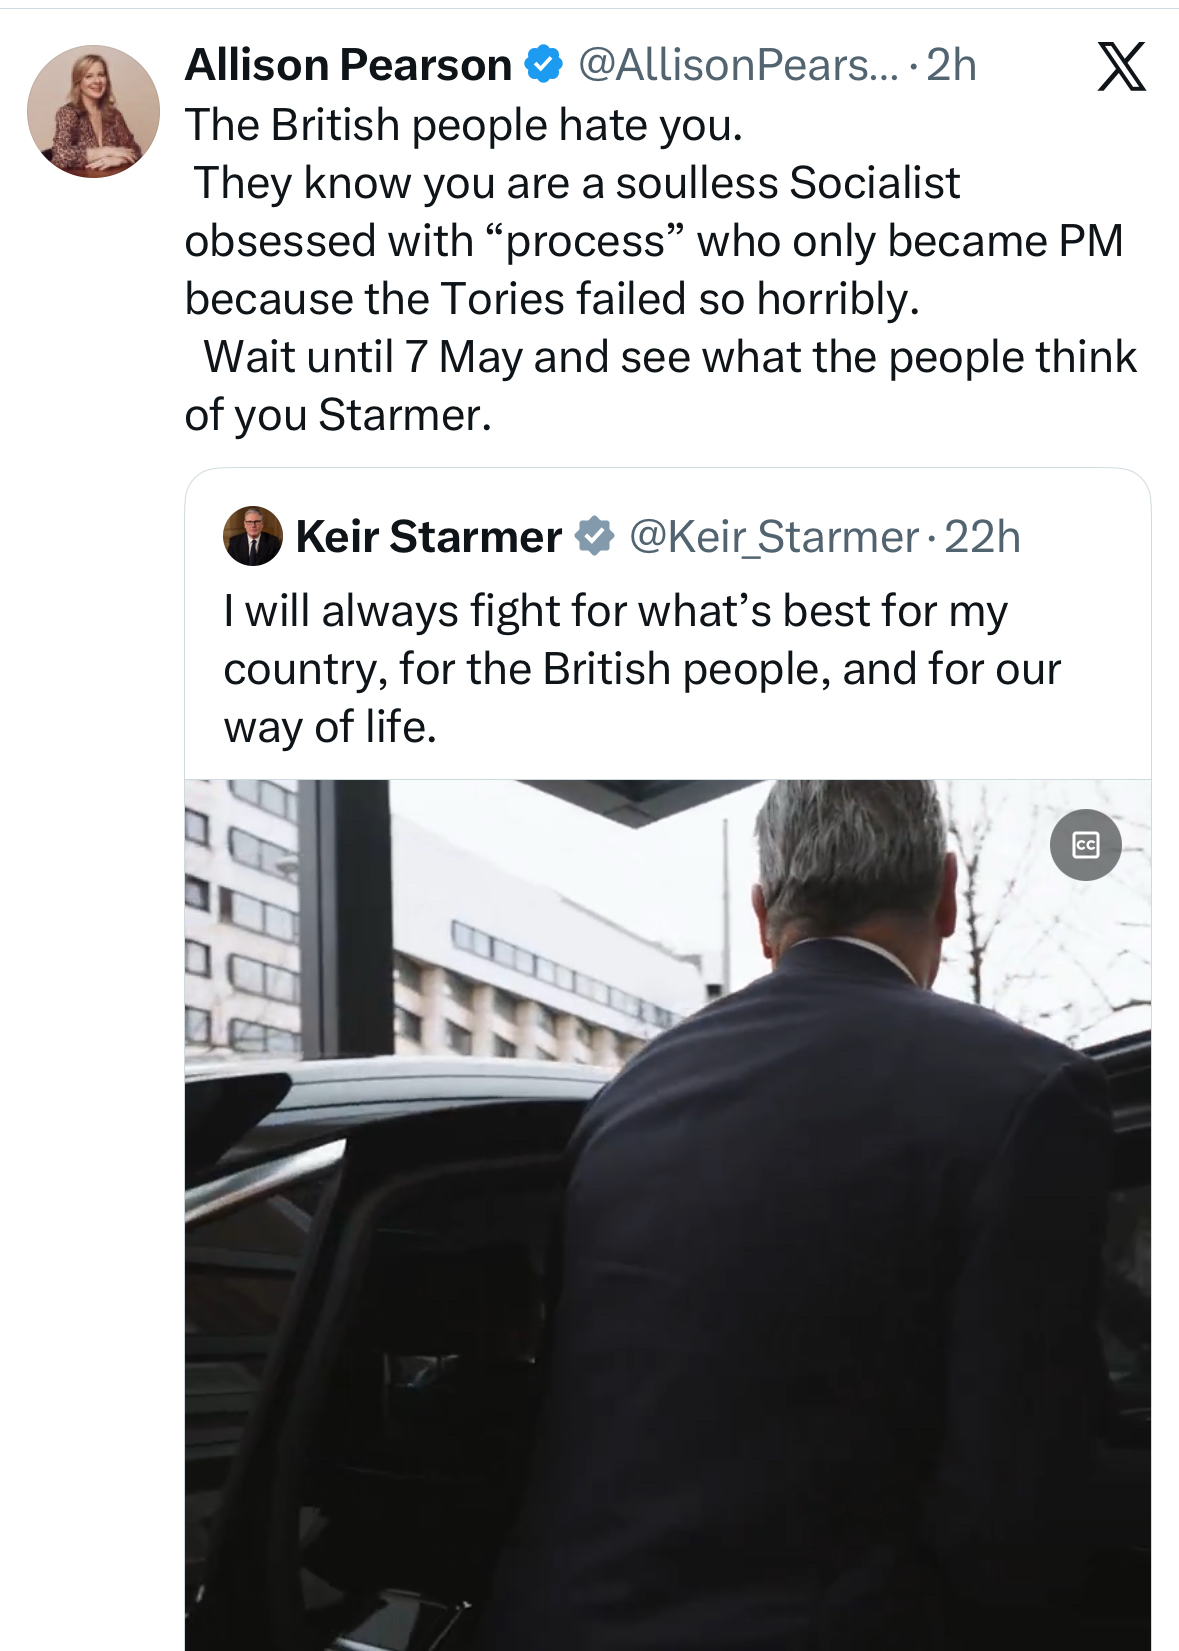
Task: Click the 2h timestamp
Action: pyautogui.click(x=951, y=65)
